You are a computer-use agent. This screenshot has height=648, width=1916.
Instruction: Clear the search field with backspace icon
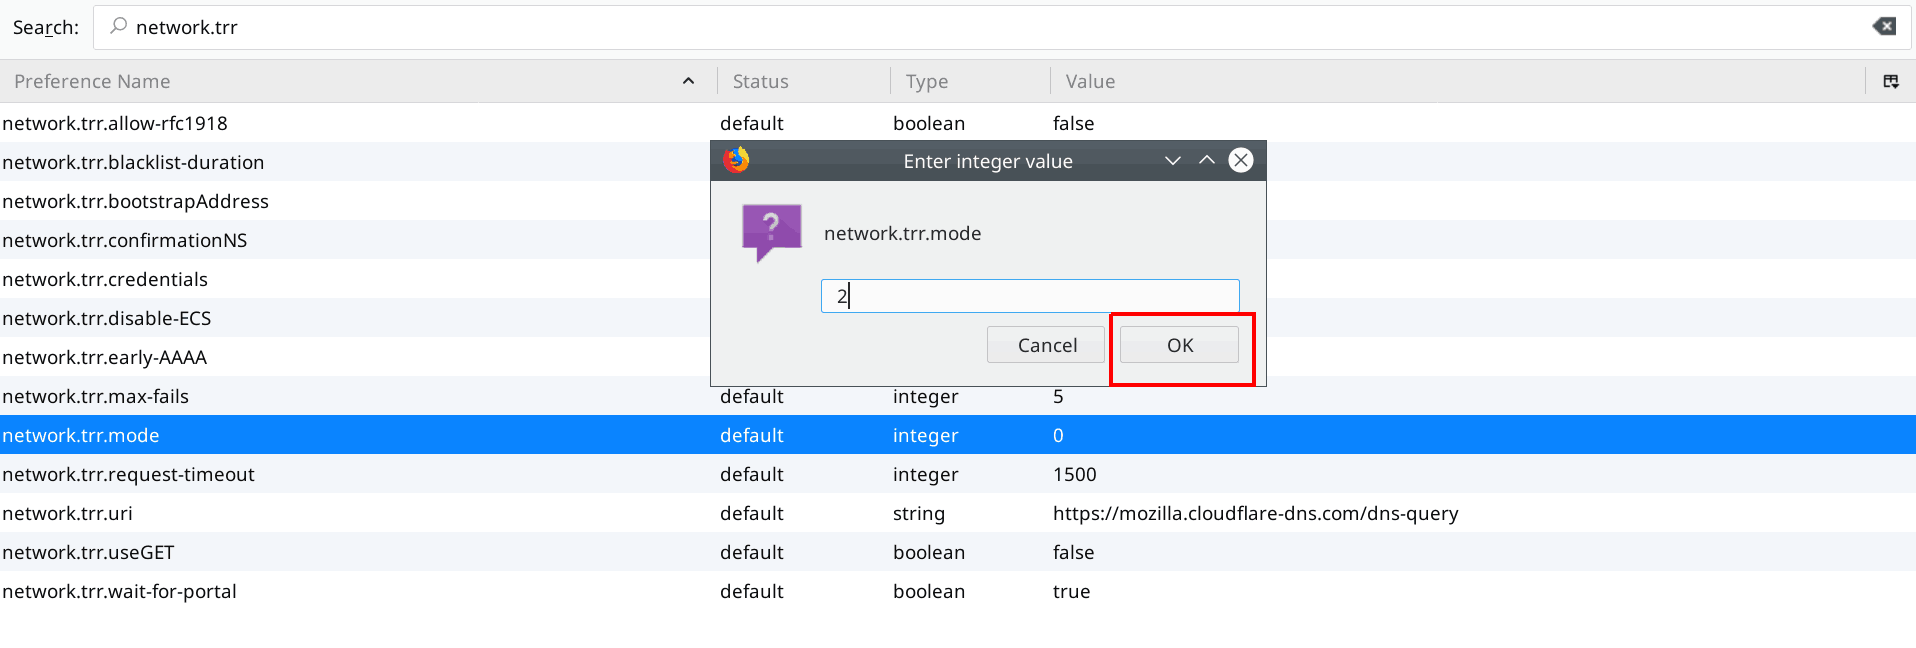click(x=1884, y=27)
